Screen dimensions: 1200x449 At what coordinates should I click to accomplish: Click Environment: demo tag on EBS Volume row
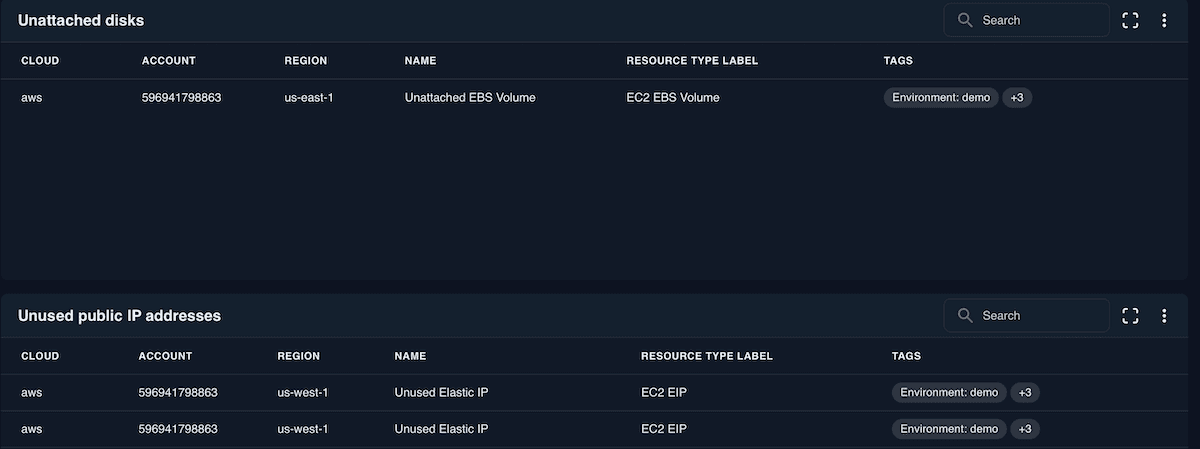pos(940,98)
